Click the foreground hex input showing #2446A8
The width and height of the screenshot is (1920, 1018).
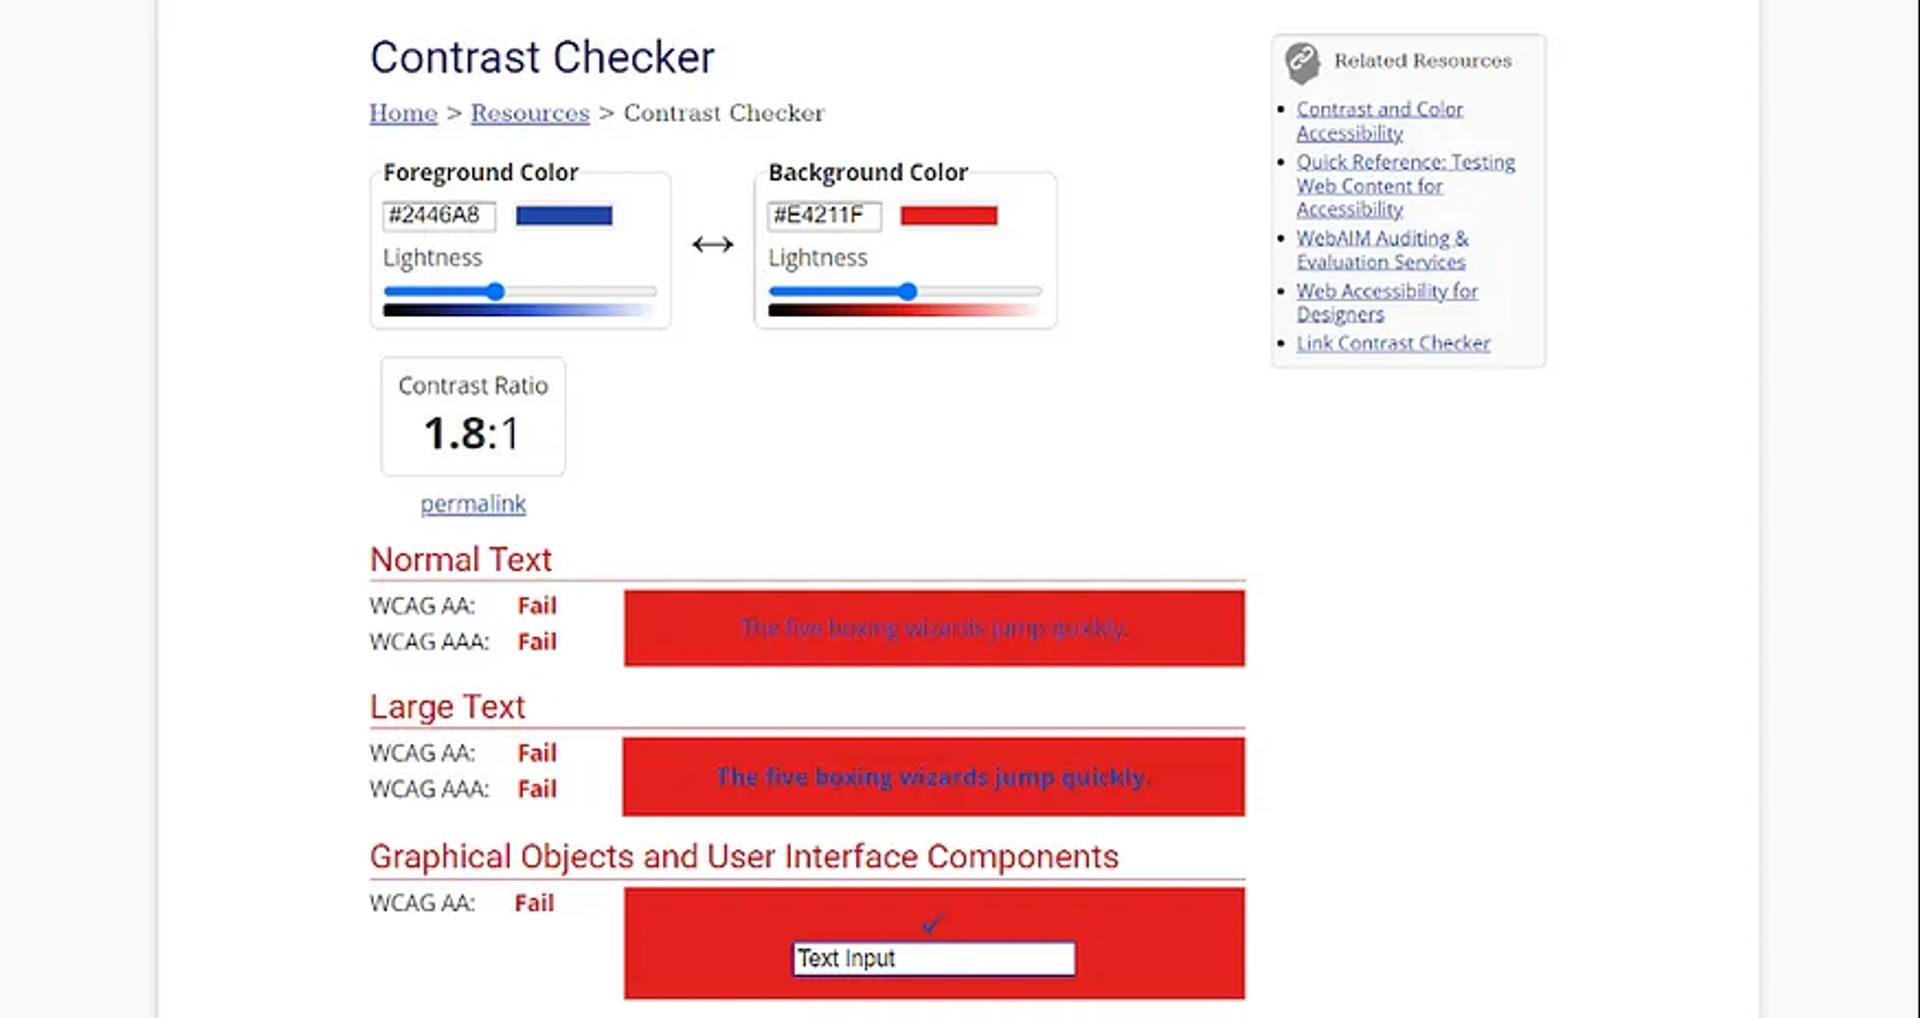(x=439, y=215)
